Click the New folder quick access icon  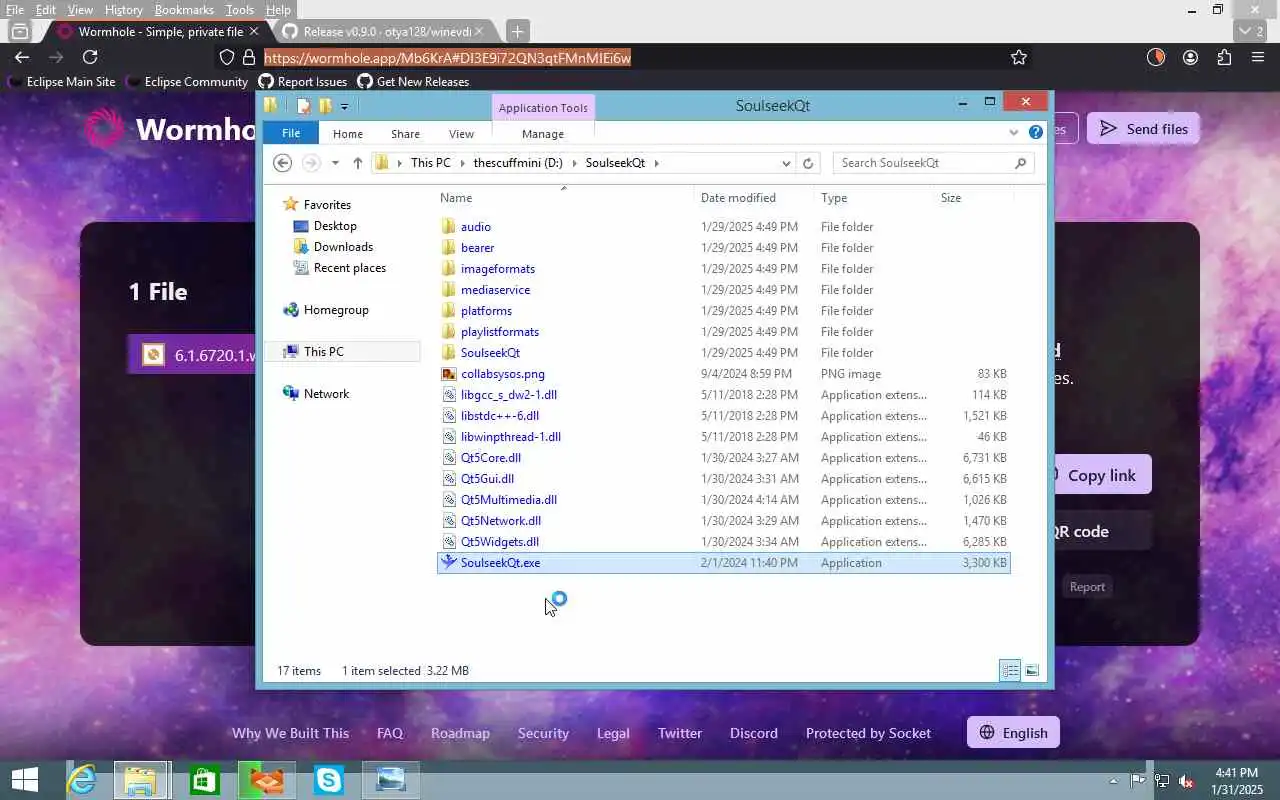click(324, 106)
